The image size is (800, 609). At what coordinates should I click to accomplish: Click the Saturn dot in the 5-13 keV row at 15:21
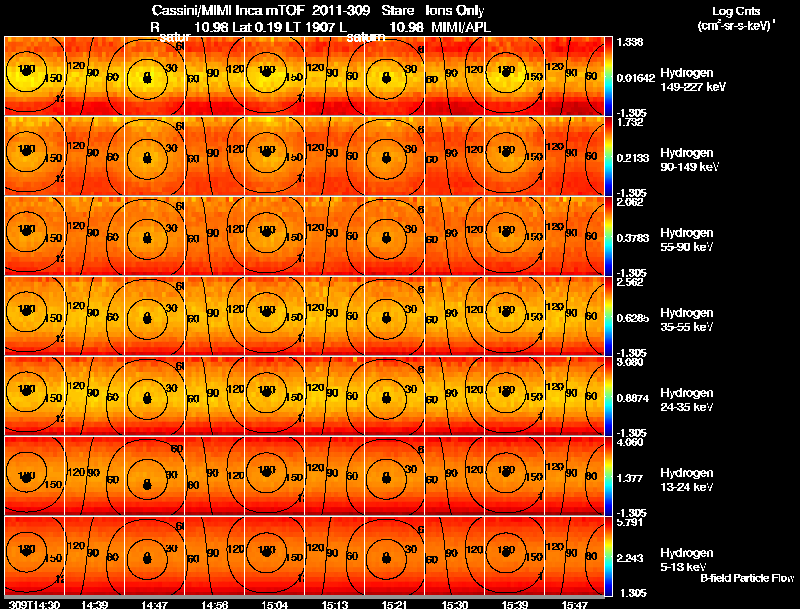tap(386, 558)
